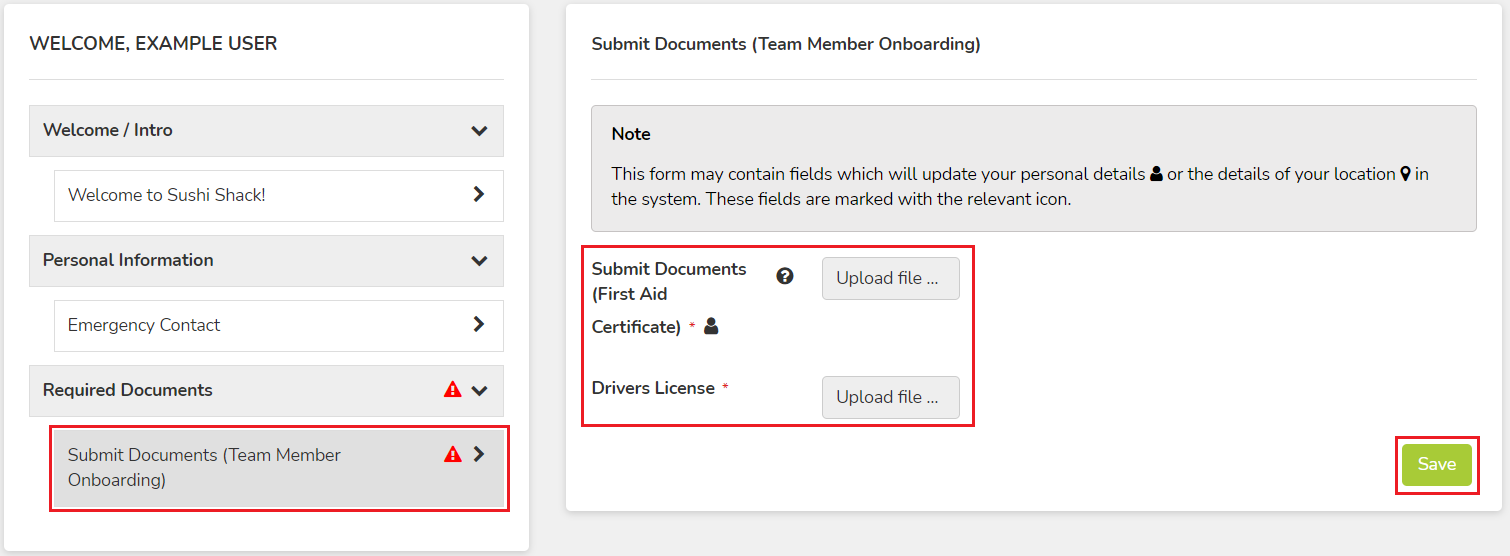Viewport: 1510px width, 556px height.
Task: Click the help question mark icon
Action: coord(785,276)
